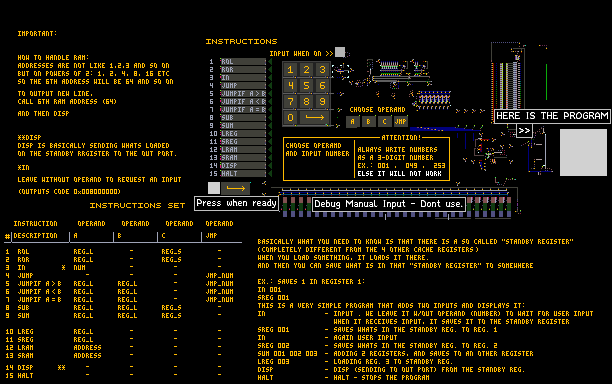The image size is (612, 384).
Task: Choose the SUM instruction button
Action: (x=243, y=126)
